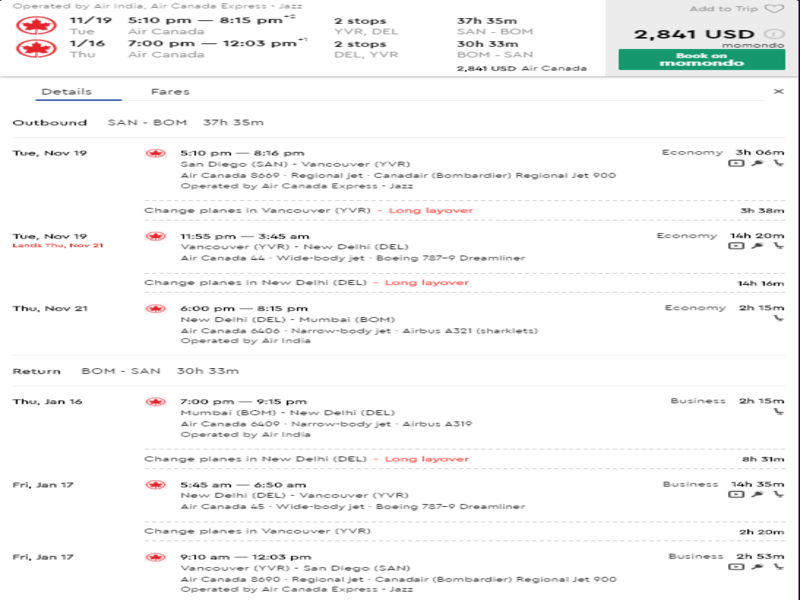800x600 pixels.
Task: Click the seat icon under the 3h 06m flight
Action: [x=779, y=163]
